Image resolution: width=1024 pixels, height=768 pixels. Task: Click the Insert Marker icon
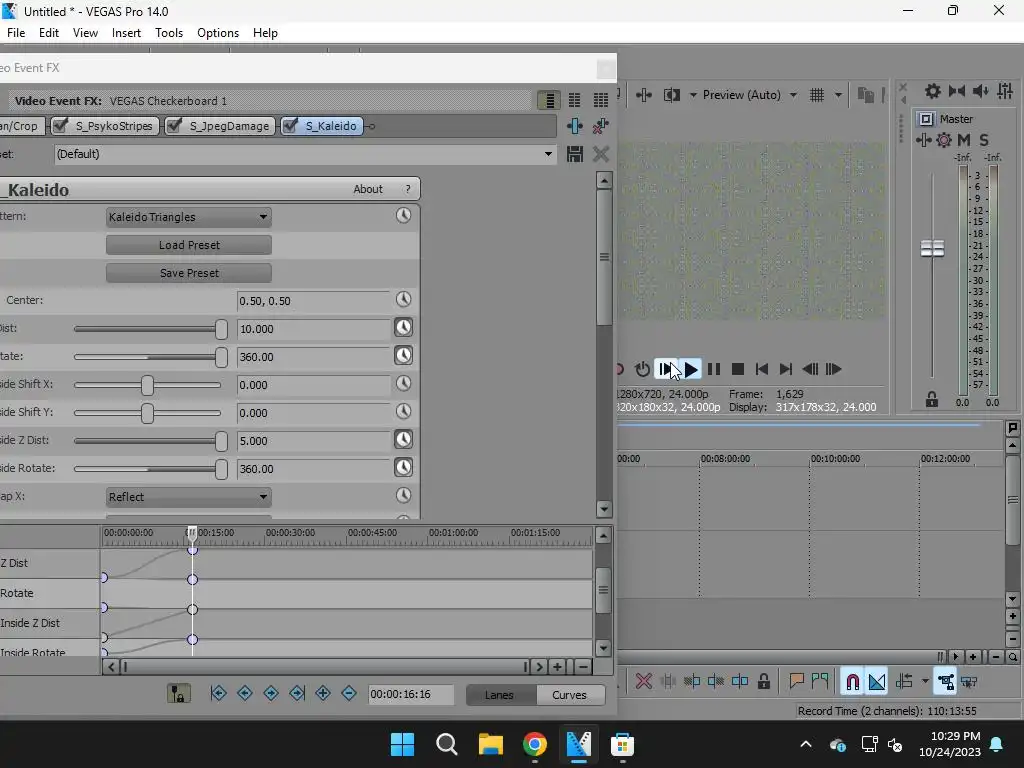click(796, 682)
